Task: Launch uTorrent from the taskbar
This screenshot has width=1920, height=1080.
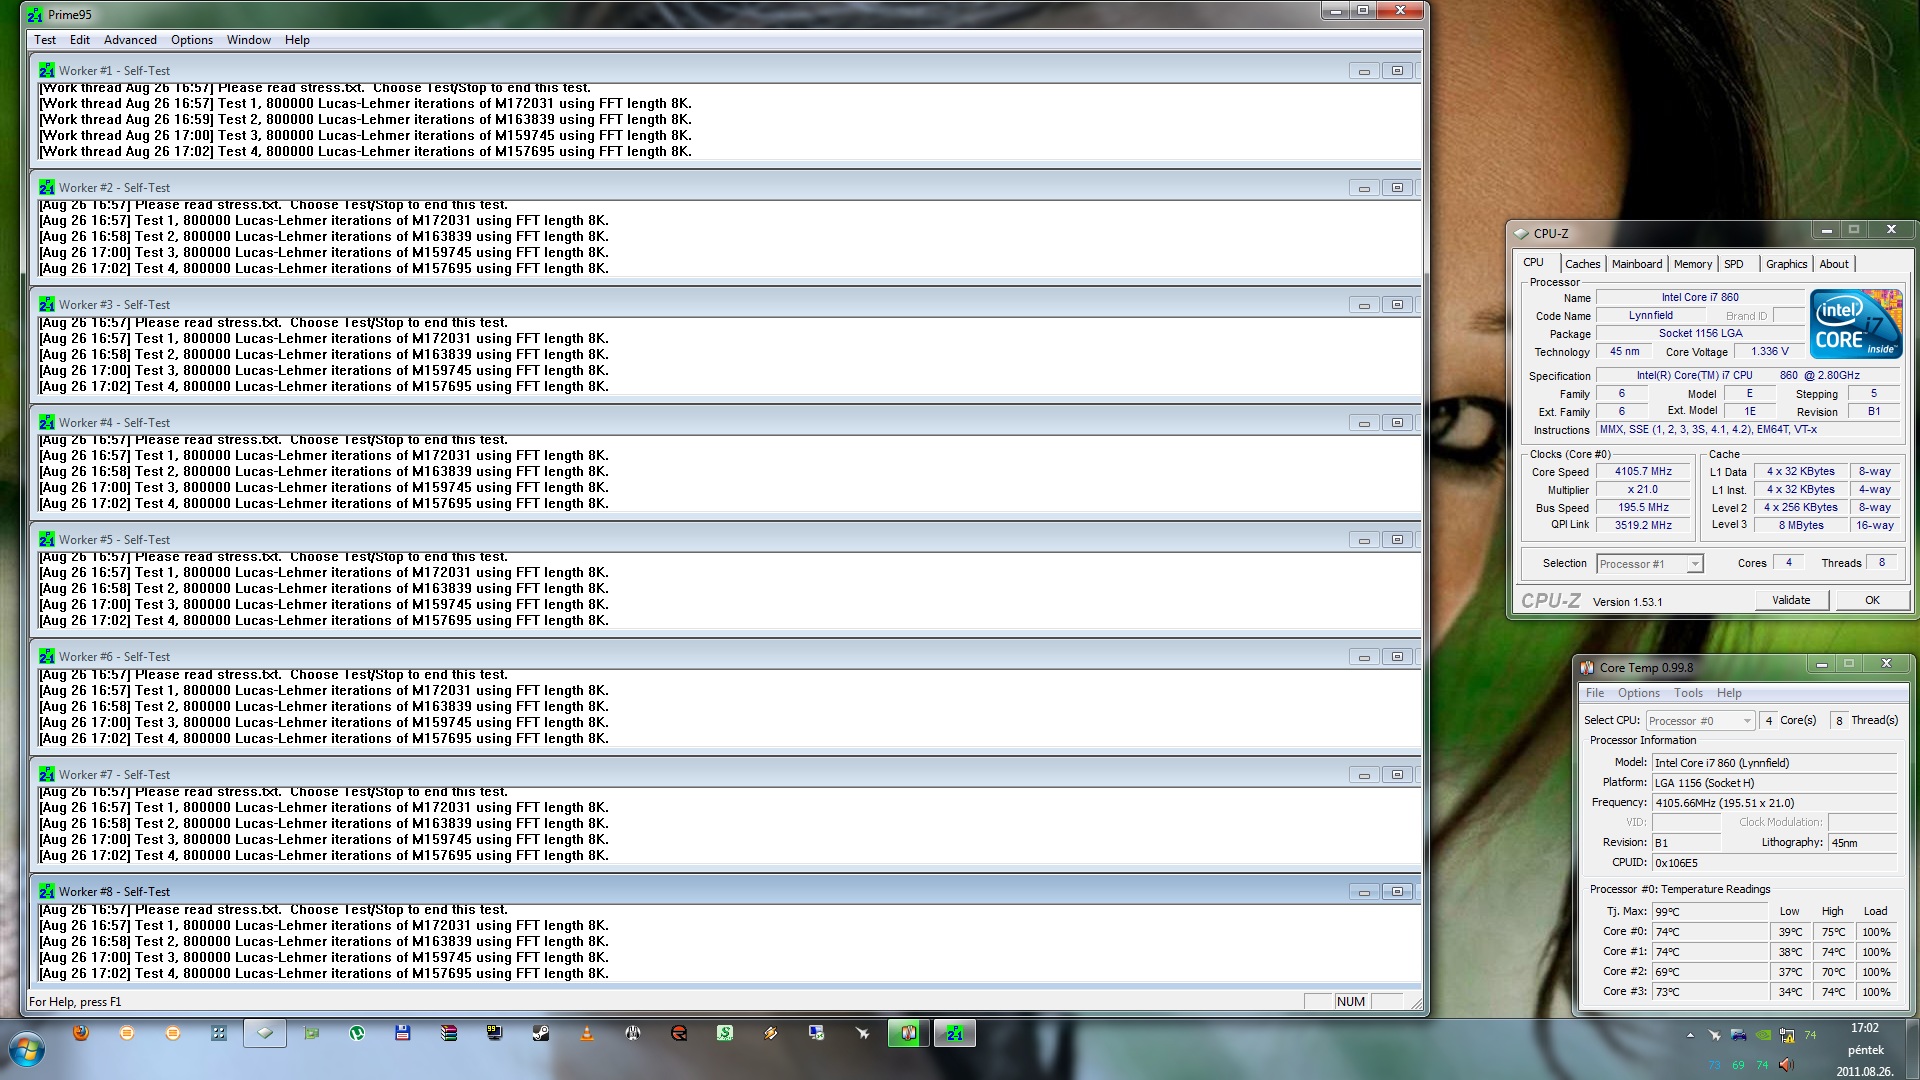Action: [x=357, y=1033]
